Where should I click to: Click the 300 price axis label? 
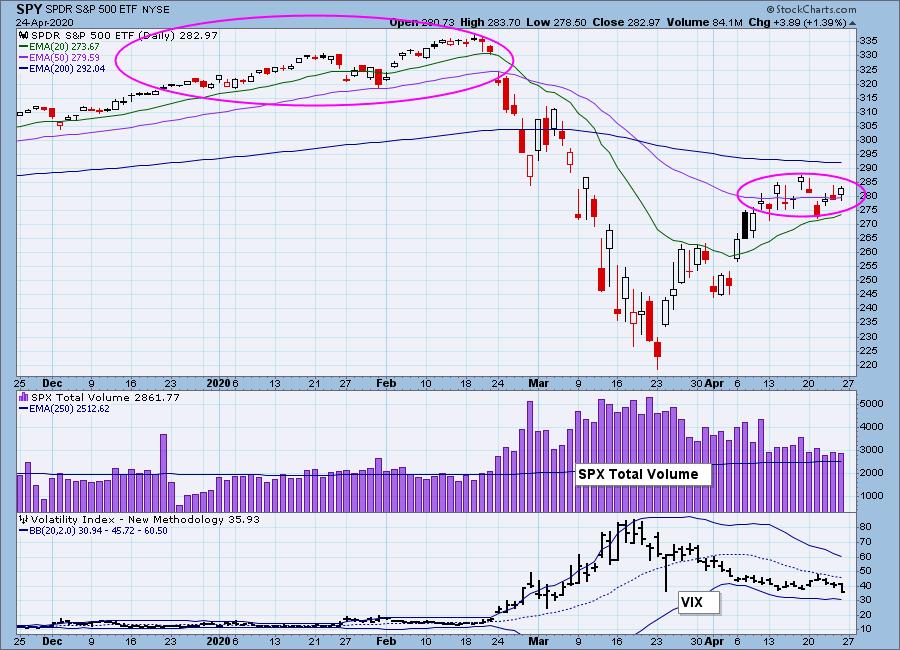pos(868,140)
